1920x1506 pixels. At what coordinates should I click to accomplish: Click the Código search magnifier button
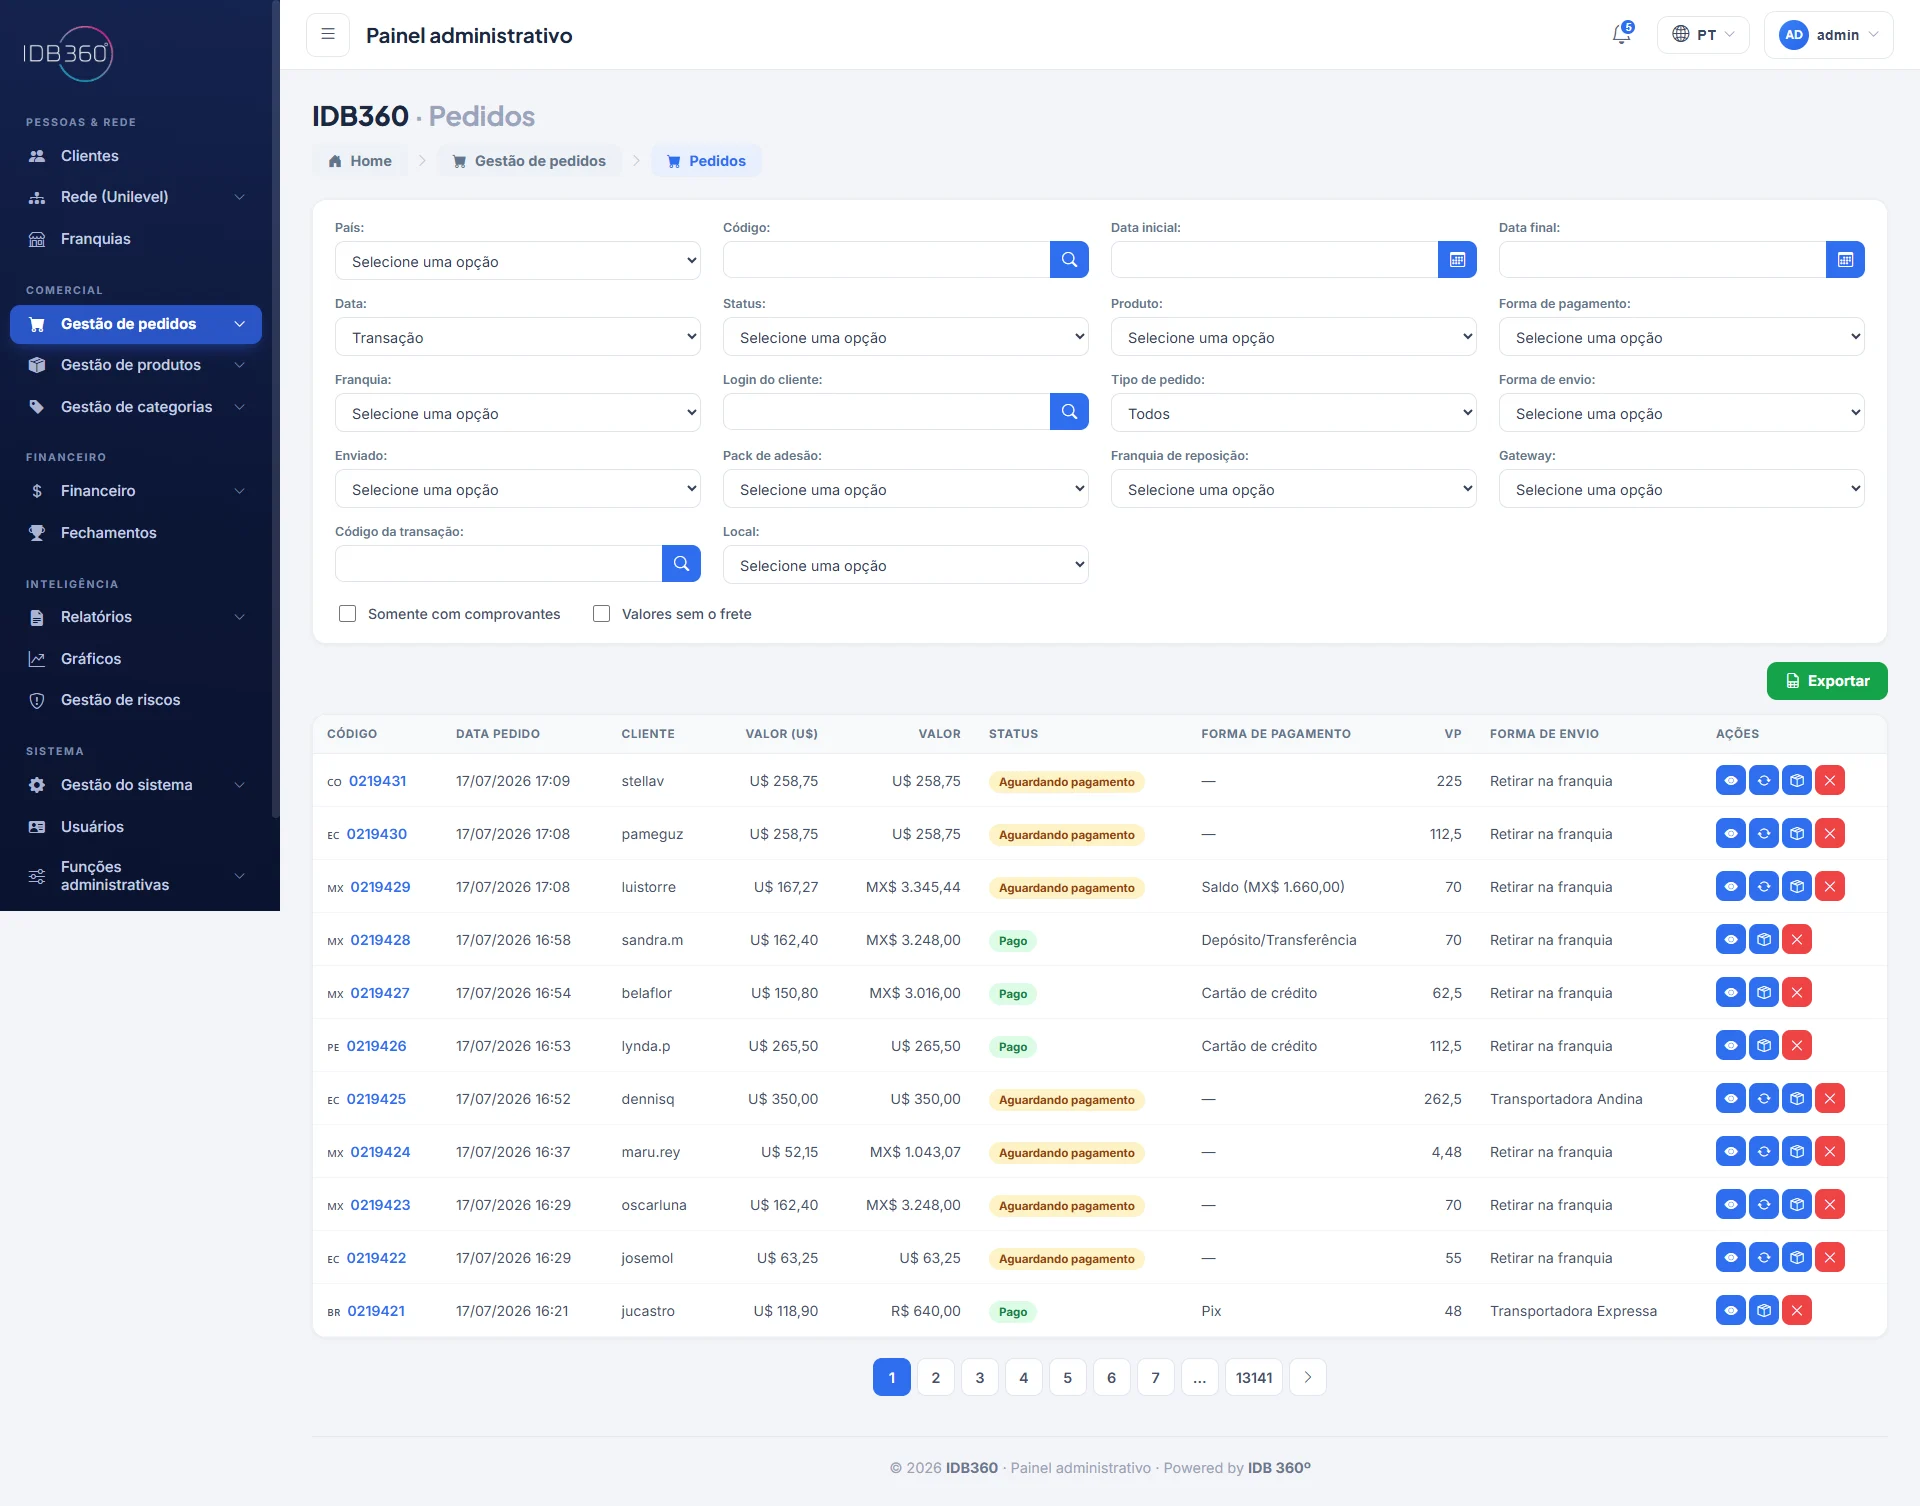[x=1069, y=260]
